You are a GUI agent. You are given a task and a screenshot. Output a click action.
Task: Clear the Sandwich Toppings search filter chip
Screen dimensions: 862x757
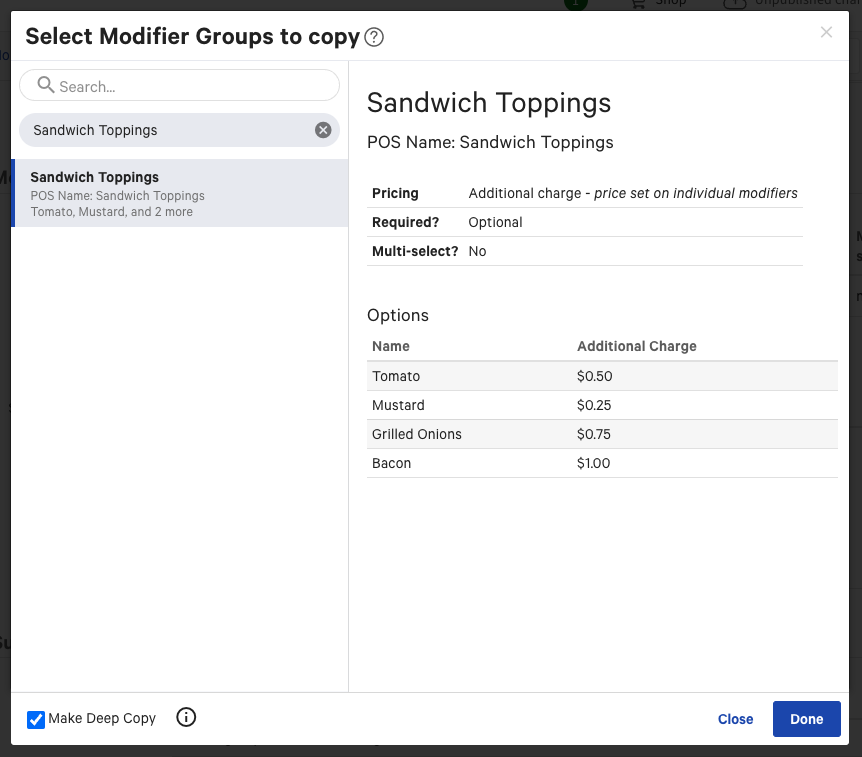point(322,130)
